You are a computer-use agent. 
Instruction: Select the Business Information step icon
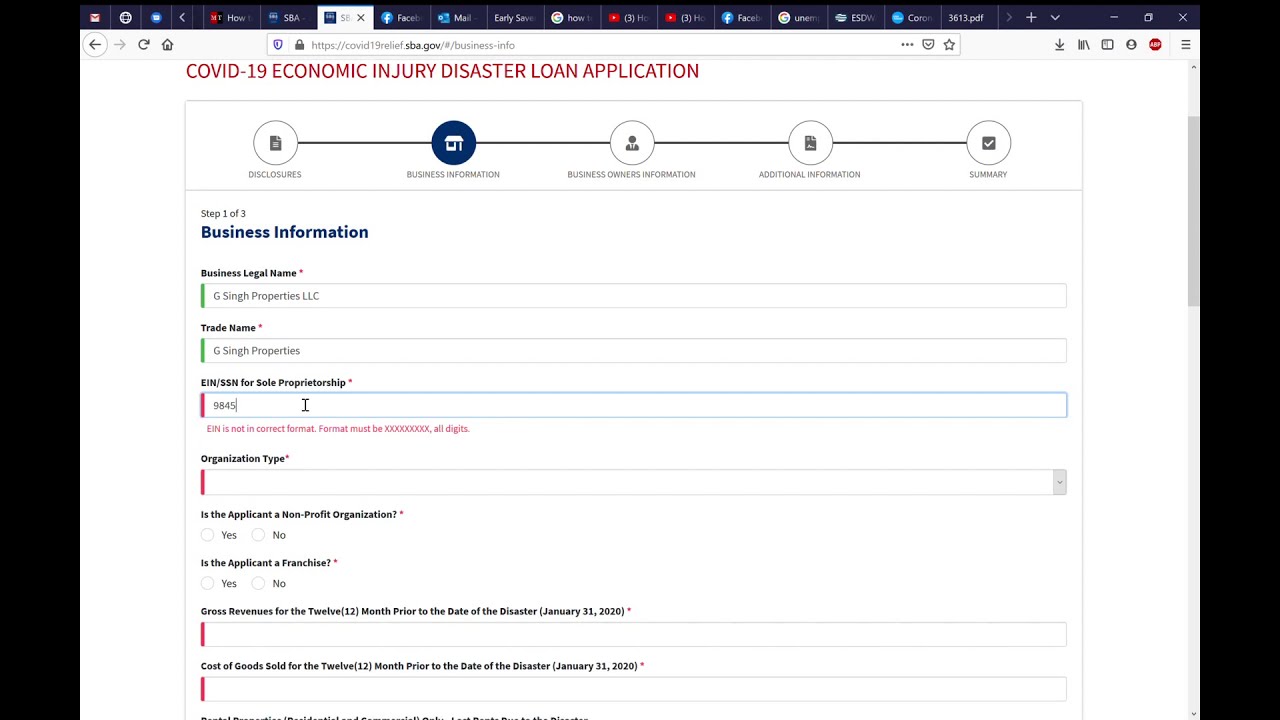tap(454, 143)
